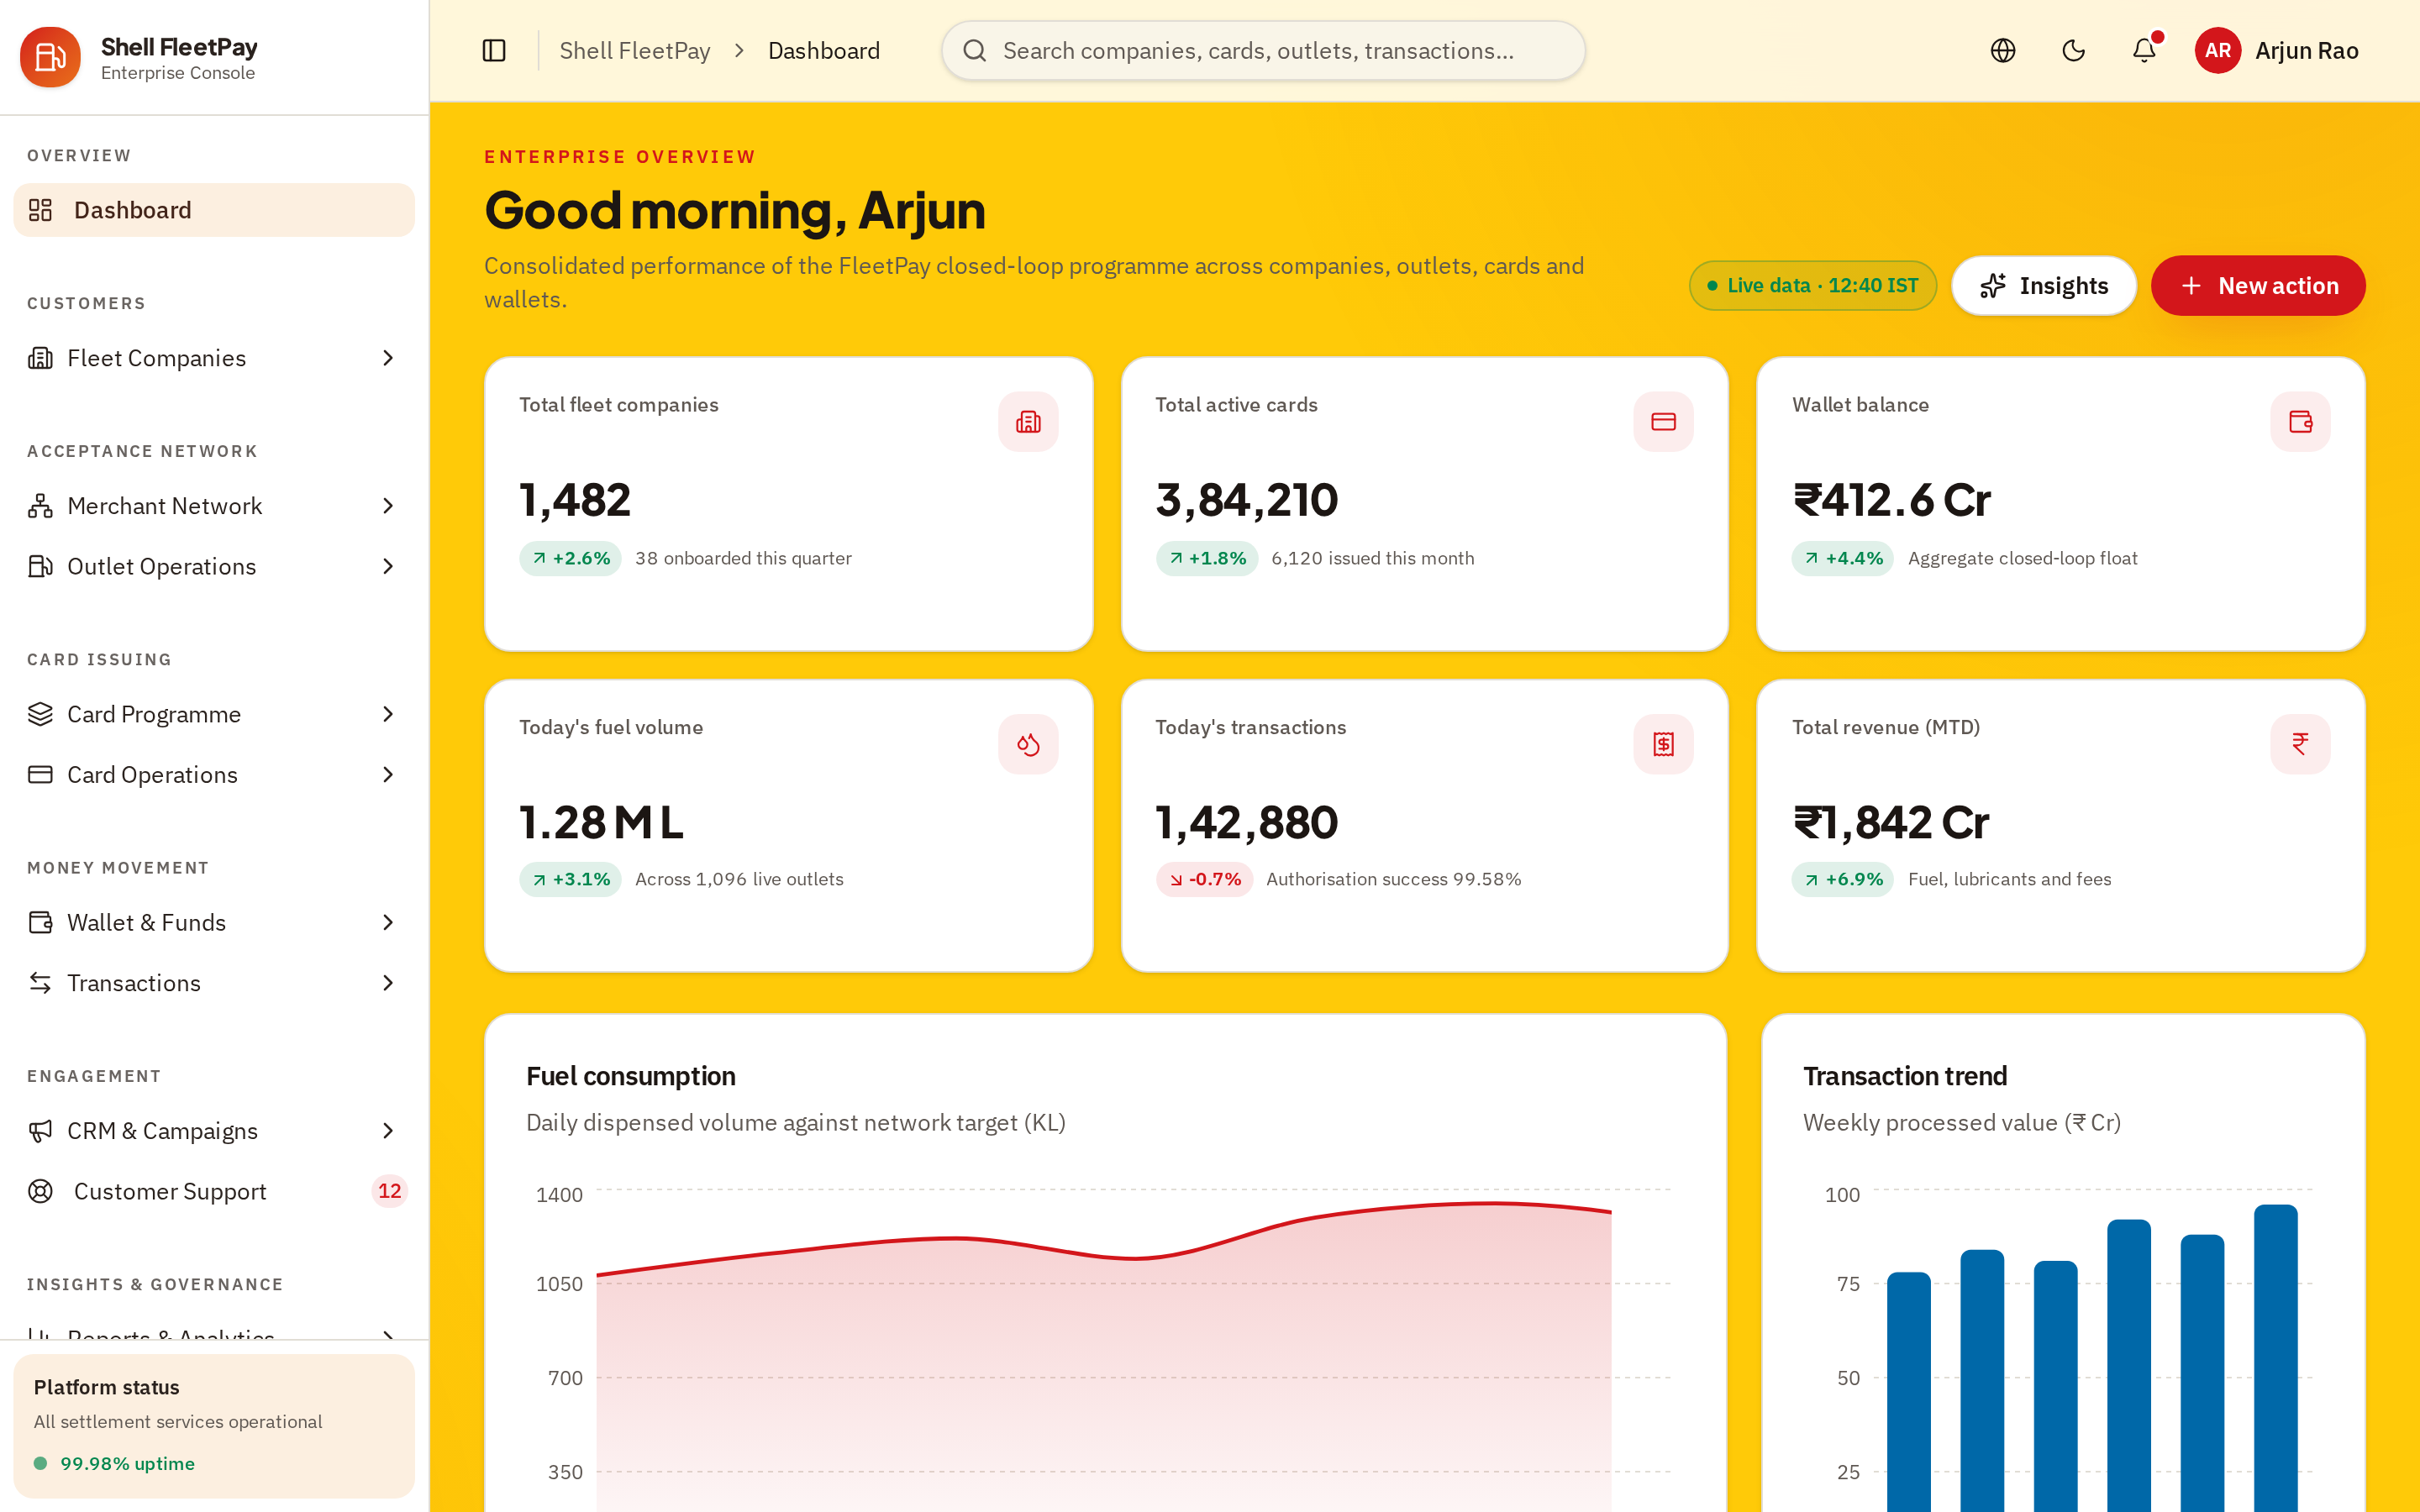The width and height of the screenshot is (2420, 1512).
Task: Expand the Fleet Companies chevron
Action: [388, 358]
